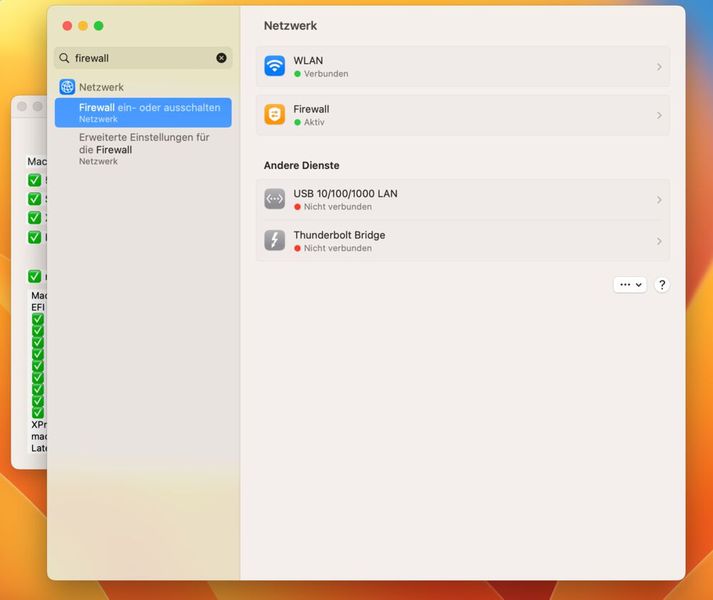Click 'Nicht verbunden' under USB 10/100/1000 LAN

(x=337, y=207)
